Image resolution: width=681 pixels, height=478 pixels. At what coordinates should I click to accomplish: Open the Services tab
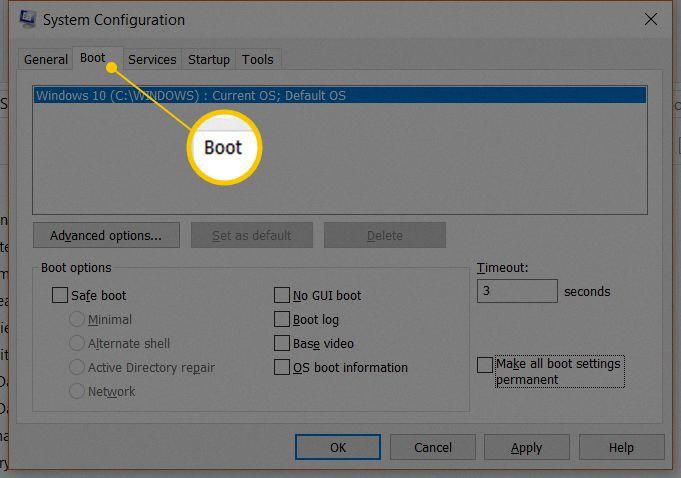coord(152,60)
